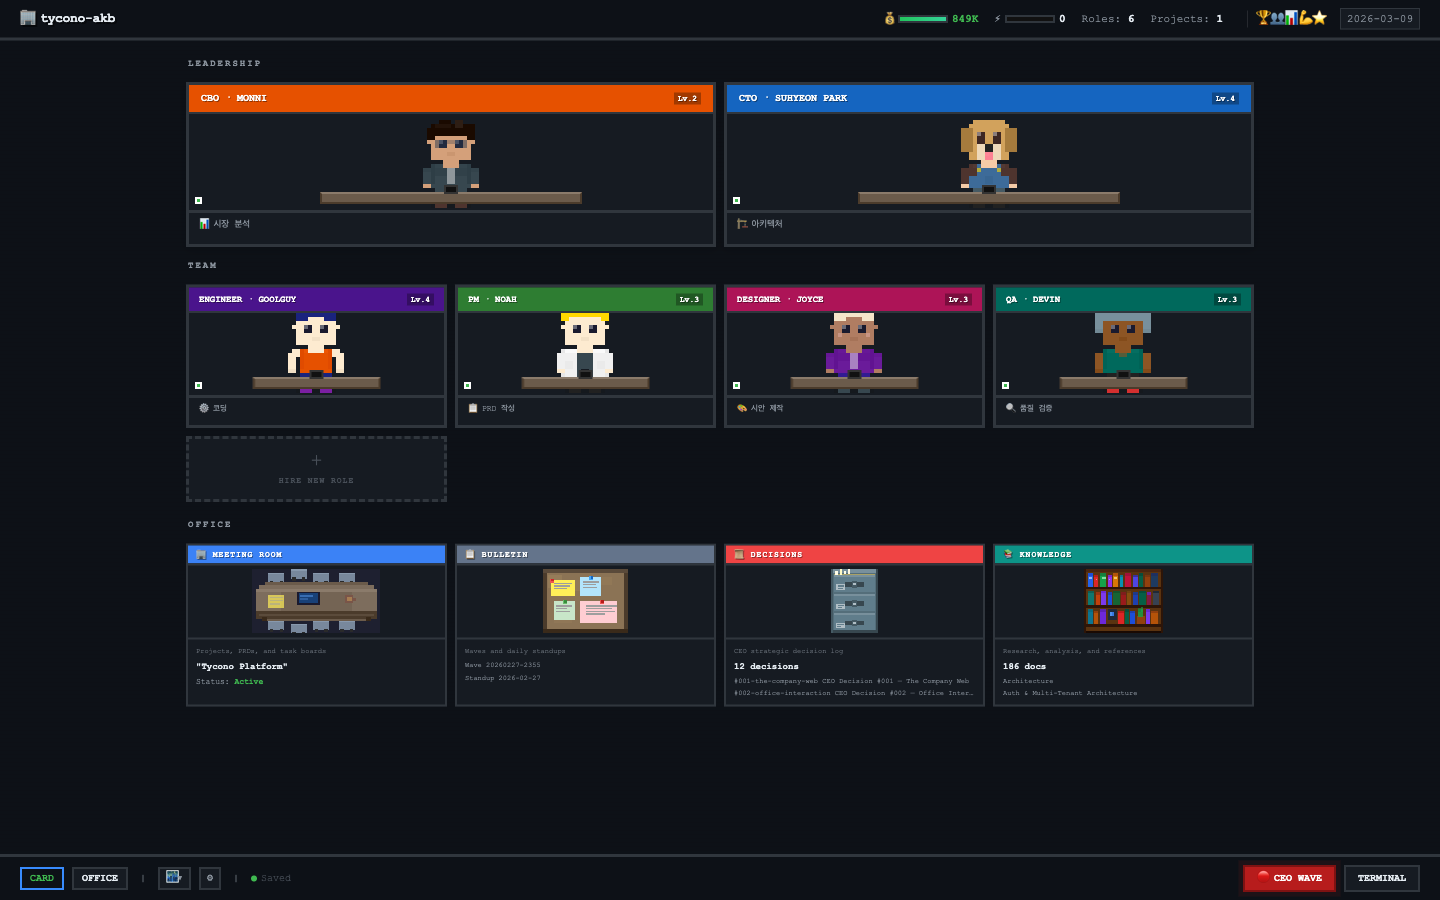Toggle the status indicator on NOAH's card
The height and width of the screenshot is (900, 1440).
[467, 383]
